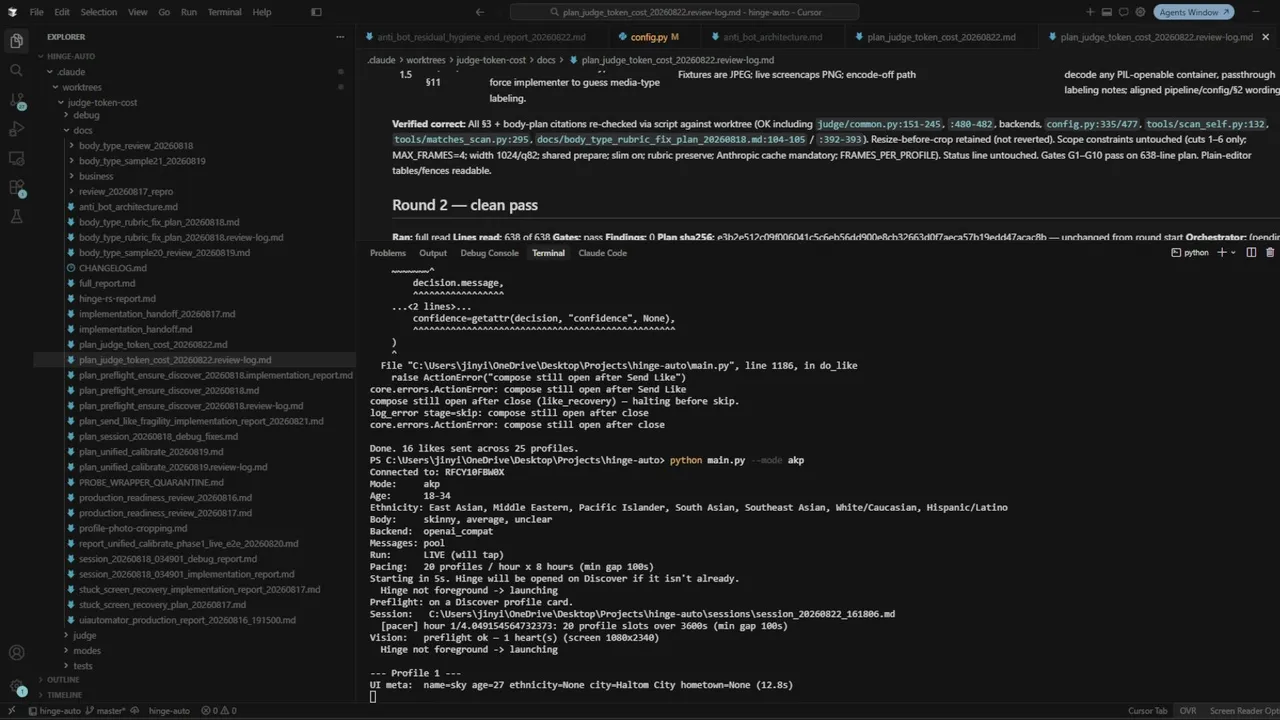Open the Selection menu

pyautogui.click(x=98, y=12)
